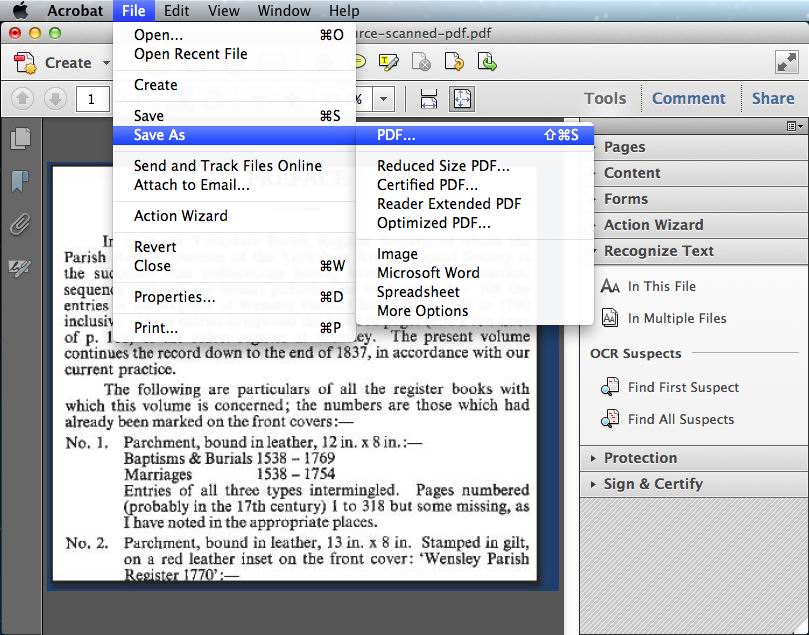This screenshot has width=809, height=635.
Task: Expand the Protection section
Action: coord(595,458)
